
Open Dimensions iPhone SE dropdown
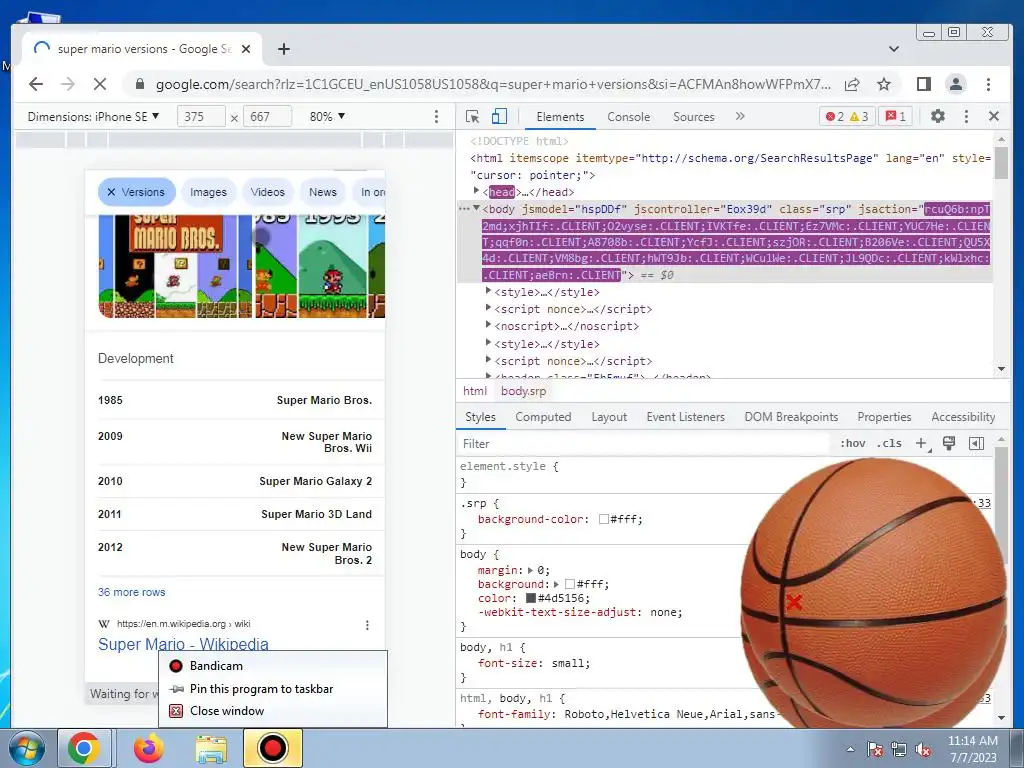click(93, 116)
